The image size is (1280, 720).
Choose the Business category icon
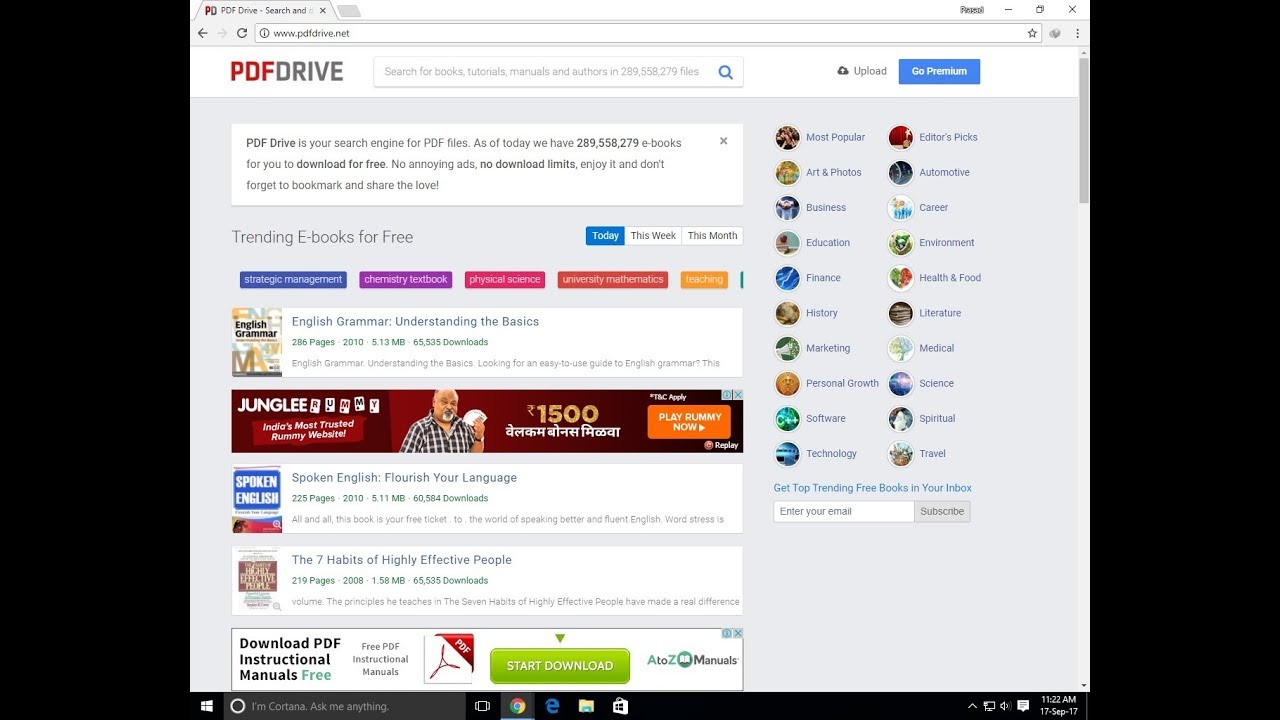tap(787, 207)
